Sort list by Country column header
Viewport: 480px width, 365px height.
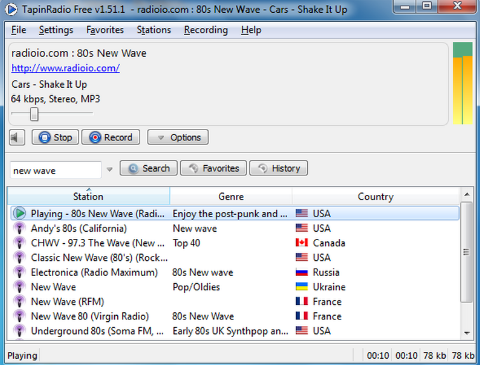point(376,196)
